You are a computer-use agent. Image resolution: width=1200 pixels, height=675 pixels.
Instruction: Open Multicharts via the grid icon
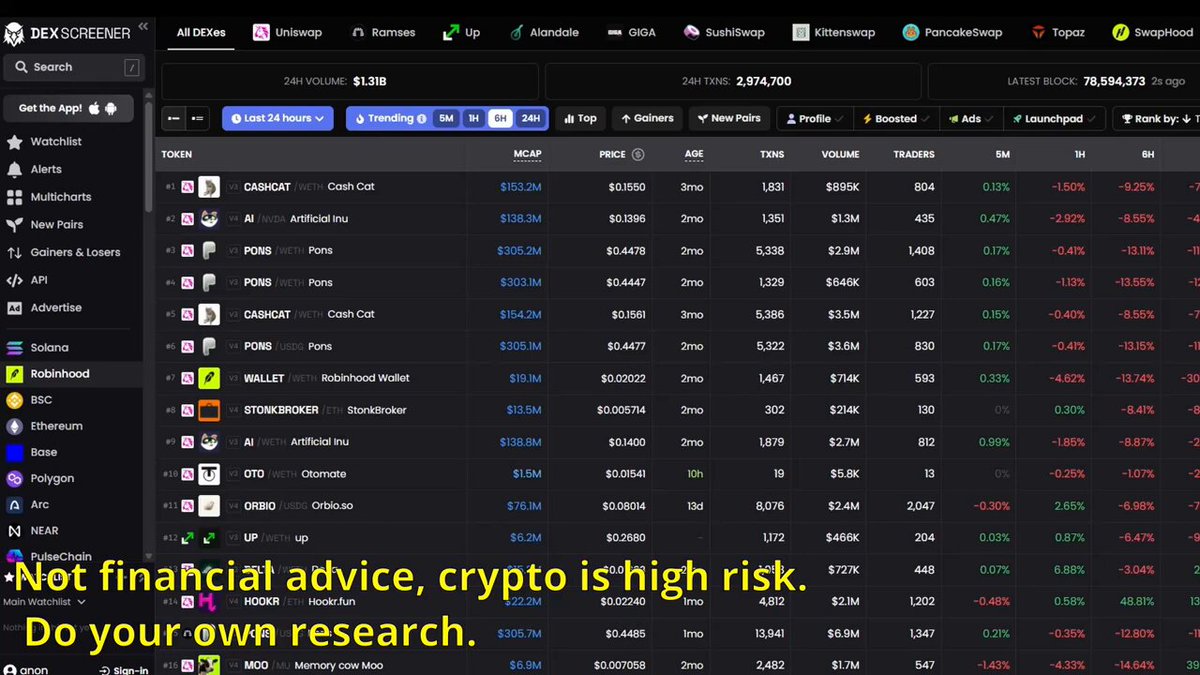pyautogui.click(x=14, y=198)
